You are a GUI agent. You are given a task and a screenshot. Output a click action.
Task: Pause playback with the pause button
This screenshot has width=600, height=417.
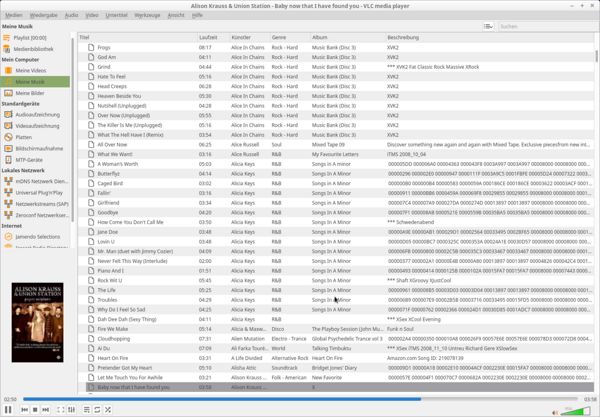(x=8, y=409)
